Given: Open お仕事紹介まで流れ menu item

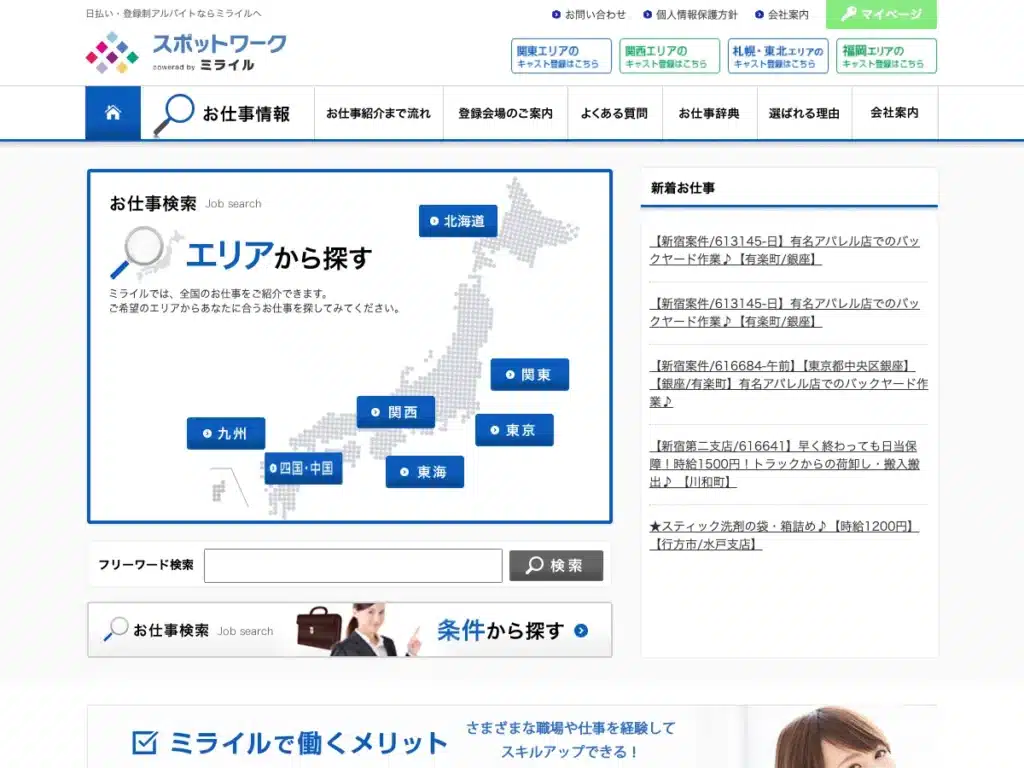Looking at the screenshot, I should tap(379, 114).
